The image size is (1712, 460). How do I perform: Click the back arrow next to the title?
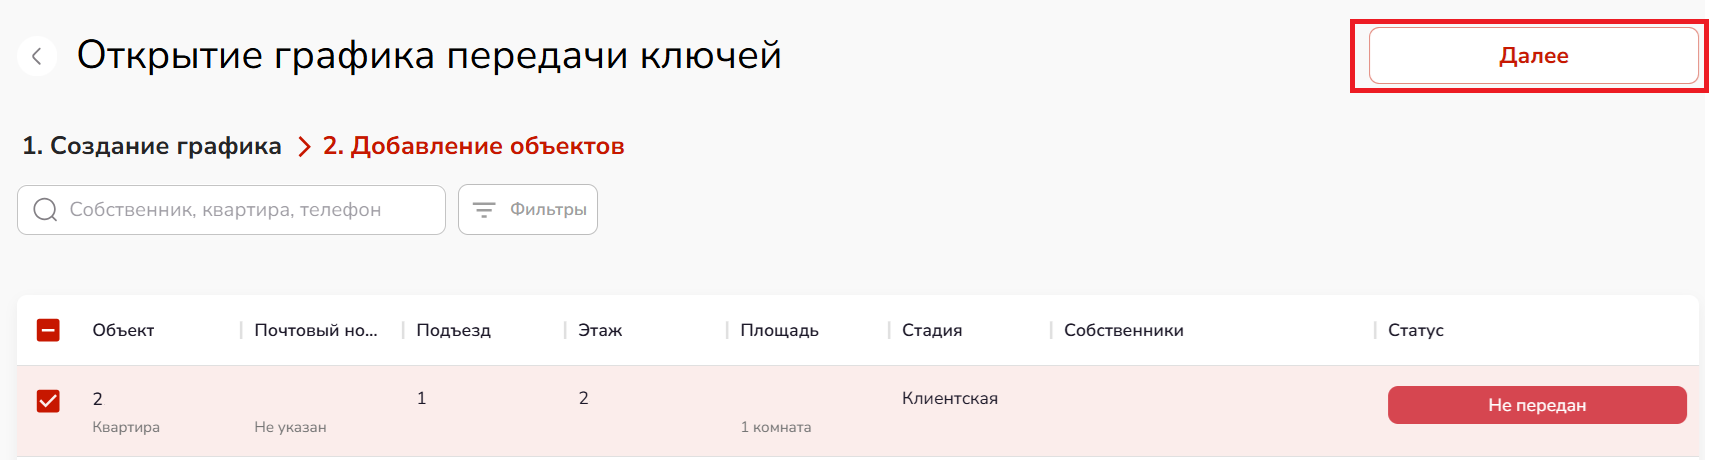(x=37, y=56)
